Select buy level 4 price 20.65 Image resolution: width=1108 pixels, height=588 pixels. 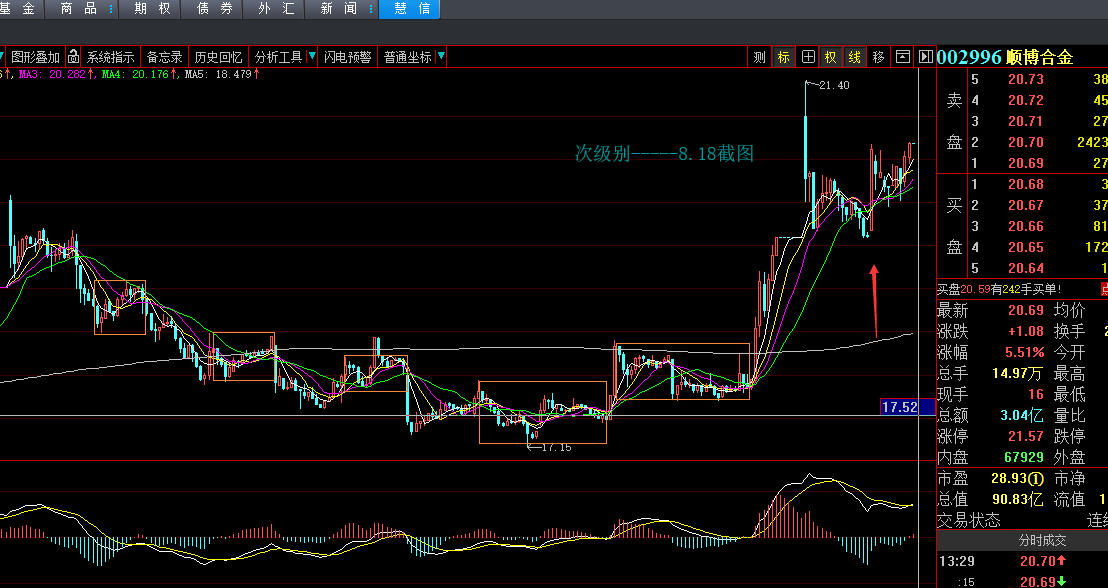1025,247
